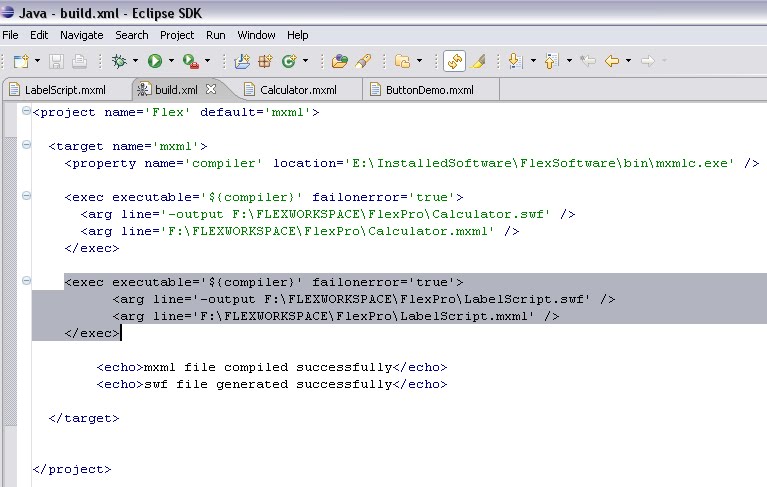Open the External Tools dropdown arrow
Screen dimensions: 767x487
point(207,61)
